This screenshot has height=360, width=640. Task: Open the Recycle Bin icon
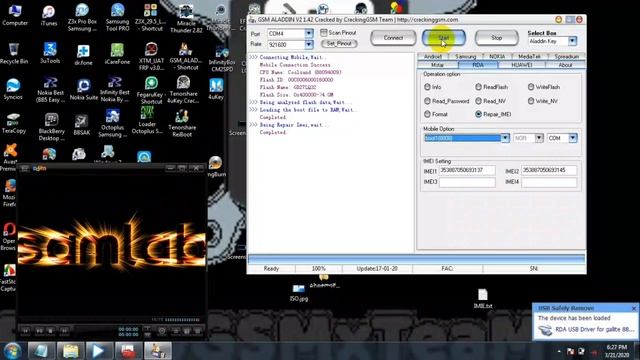(x=14, y=53)
